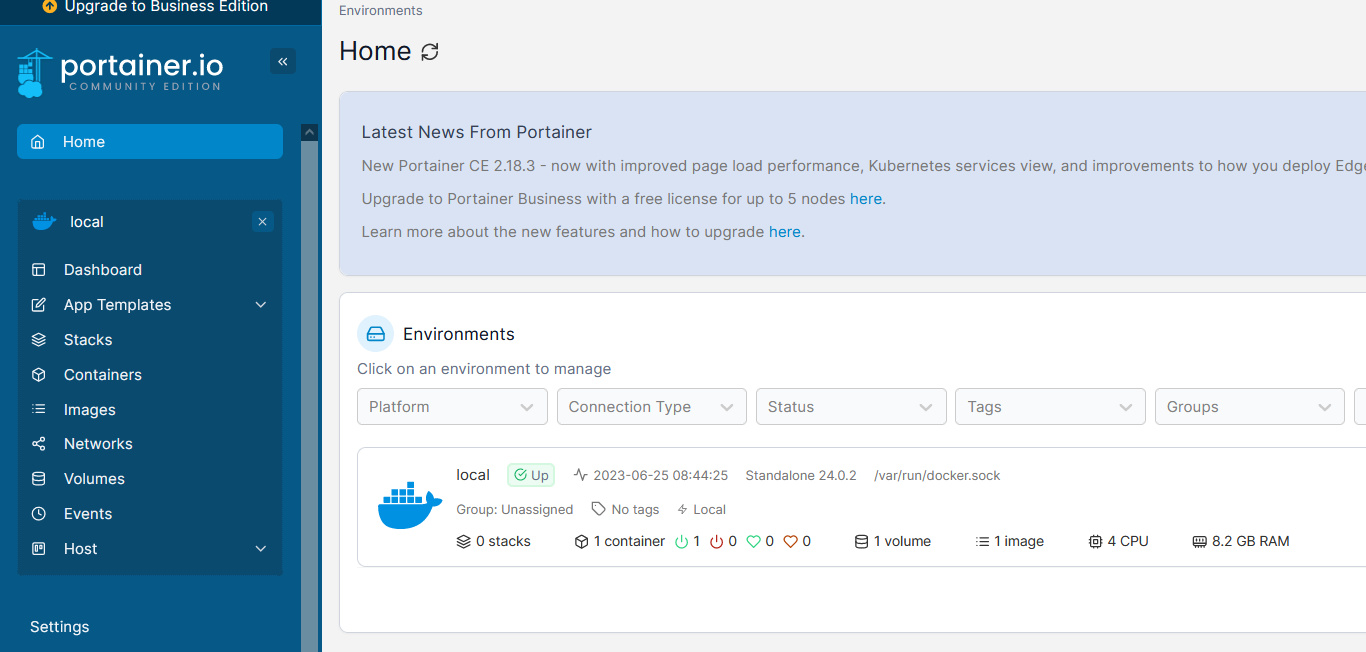Click the Environments breadcrumb
This screenshot has width=1366, height=652.
pyautogui.click(x=381, y=11)
